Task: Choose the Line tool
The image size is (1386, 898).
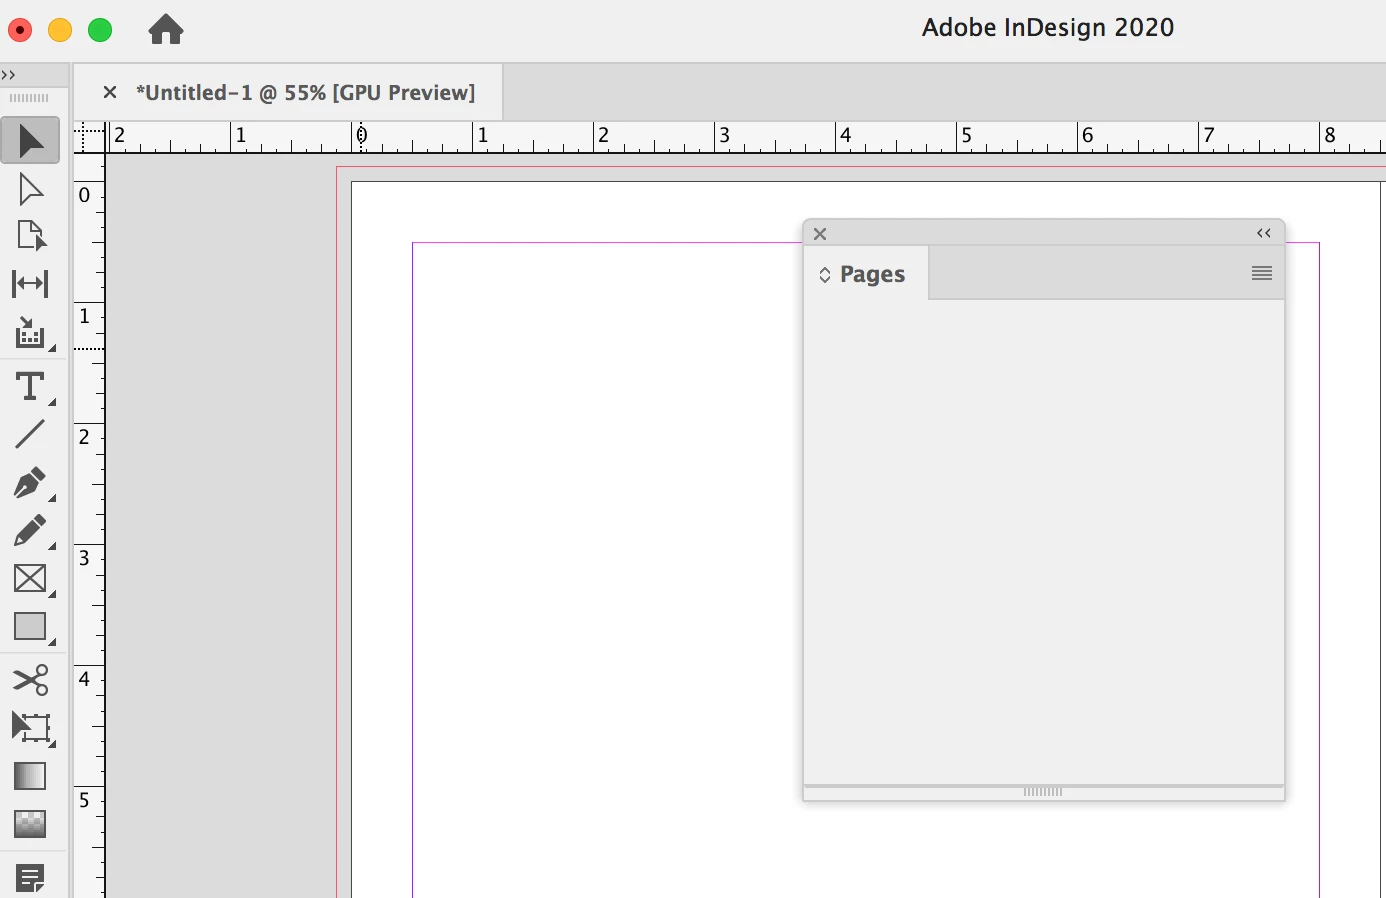Action: [30, 434]
